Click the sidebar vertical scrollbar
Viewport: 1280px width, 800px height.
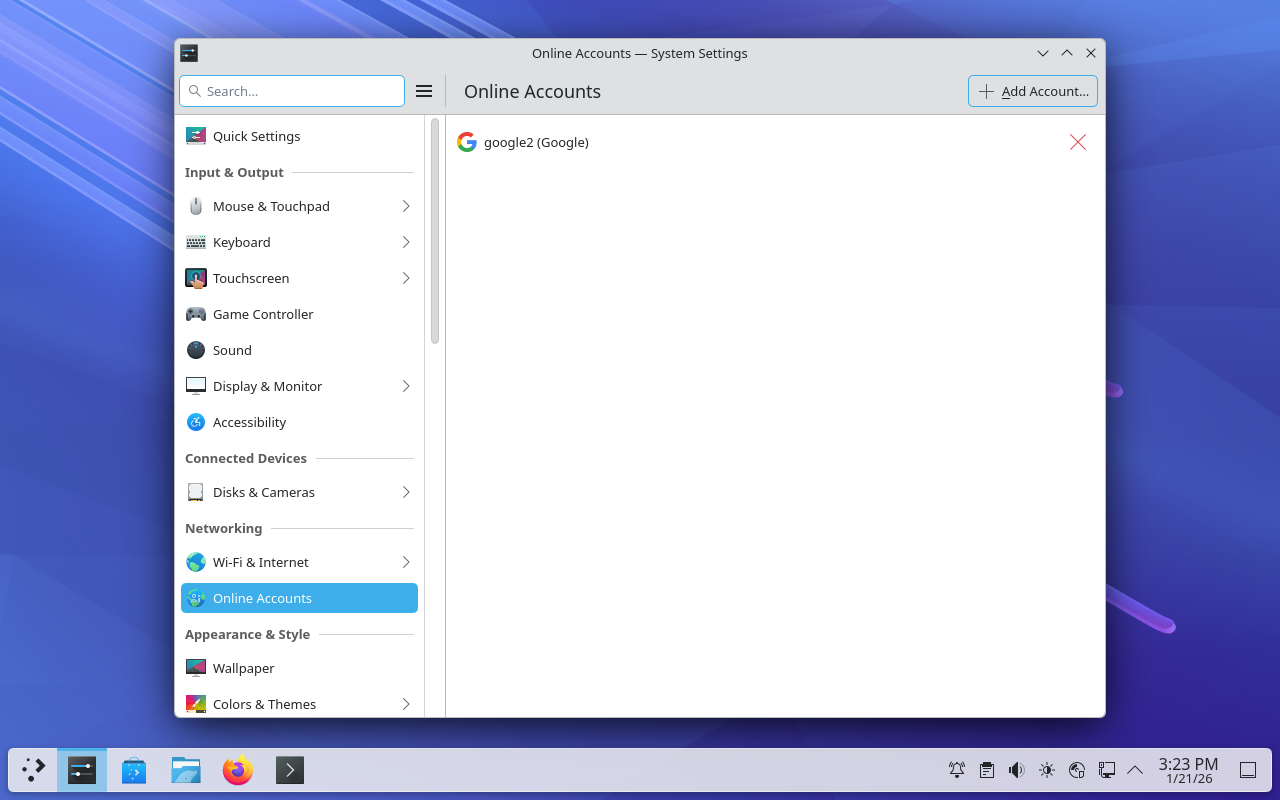[x=435, y=232]
